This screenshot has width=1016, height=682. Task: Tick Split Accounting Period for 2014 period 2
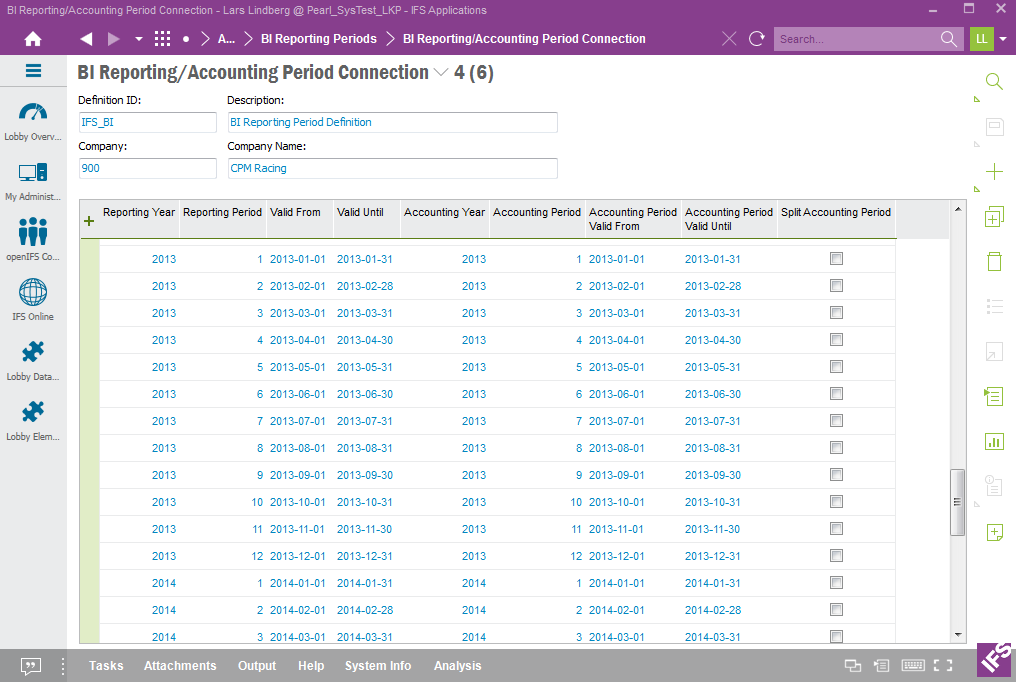[x=837, y=610]
